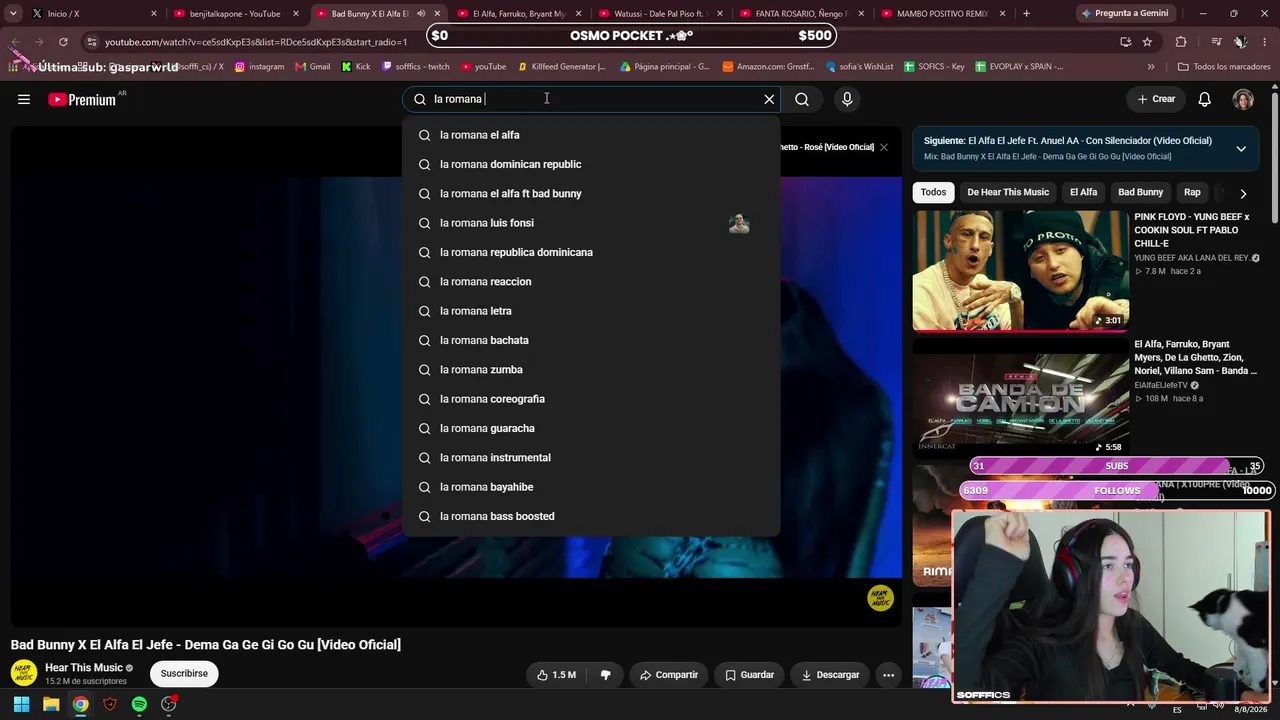Close the Inicio / X tab

[154, 14]
